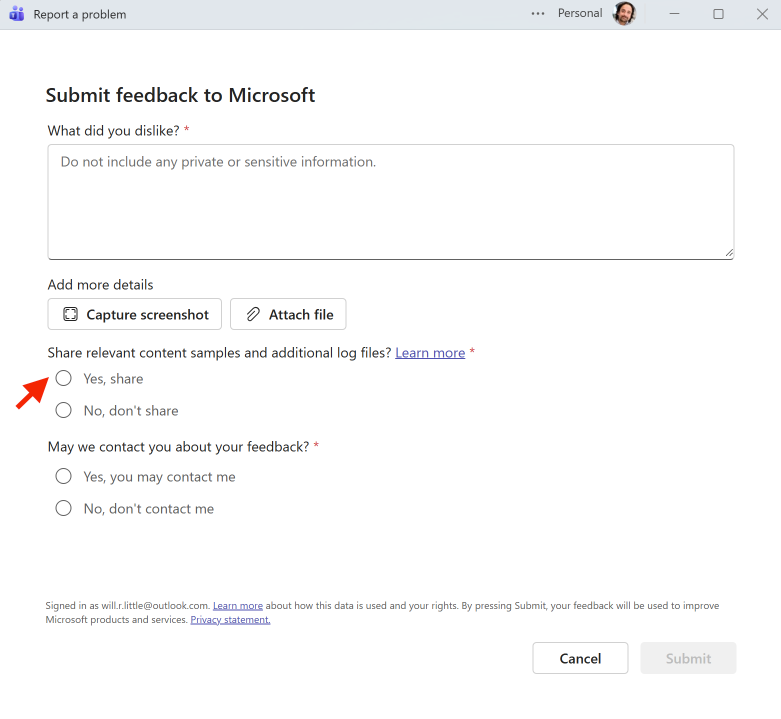Click the text area resize handle
Viewport: 781px width, 719px height.
729,254
